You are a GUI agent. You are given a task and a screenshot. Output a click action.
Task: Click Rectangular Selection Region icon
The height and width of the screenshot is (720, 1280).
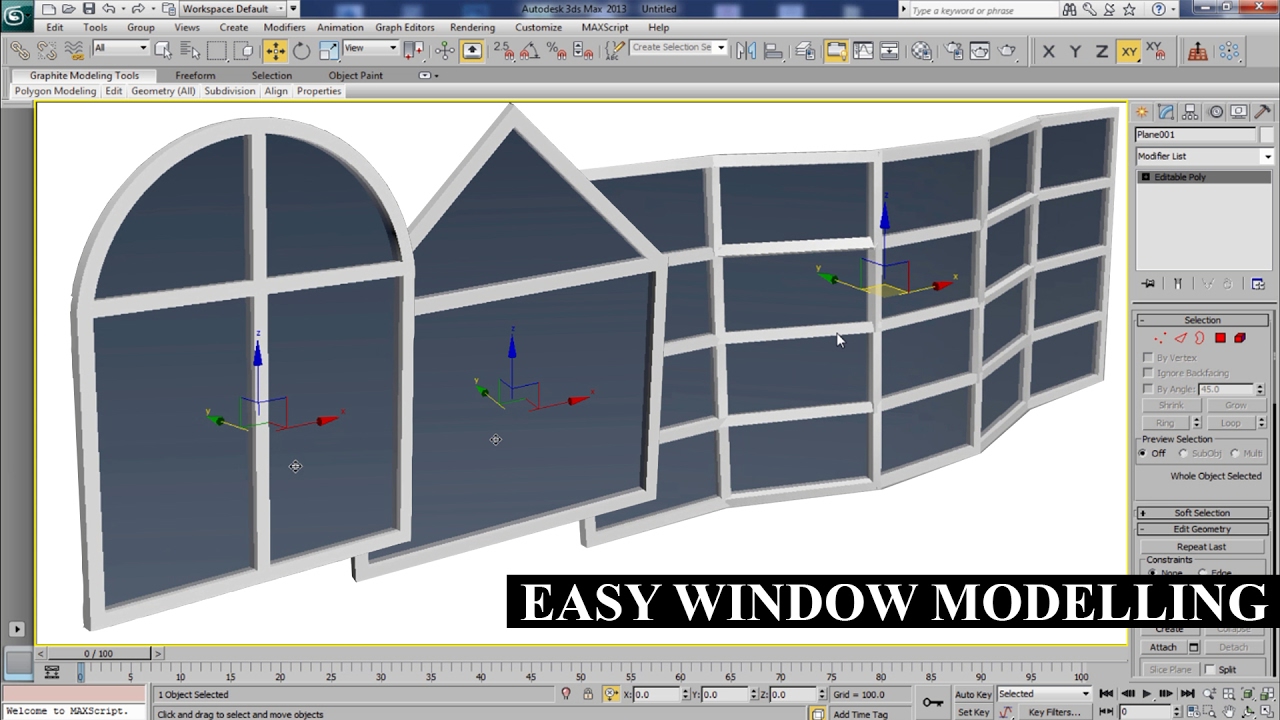[217, 51]
